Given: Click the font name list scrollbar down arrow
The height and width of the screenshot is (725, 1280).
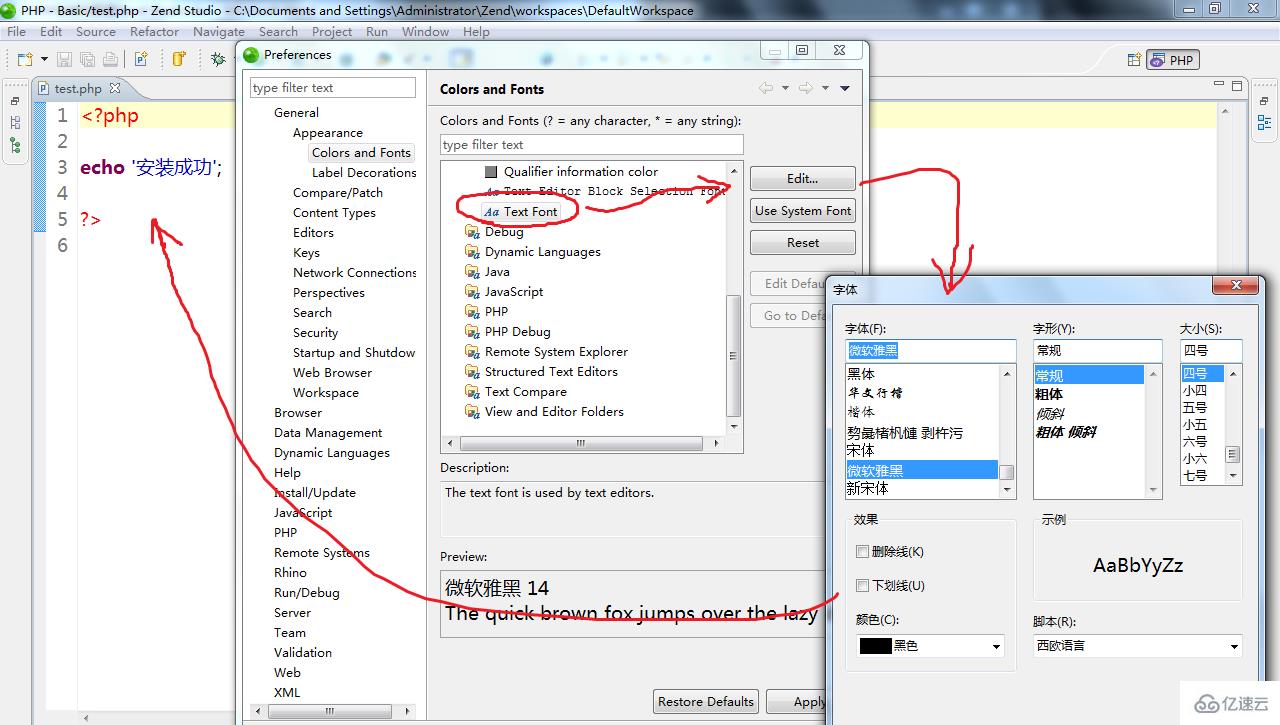Looking at the screenshot, I should 1007,490.
